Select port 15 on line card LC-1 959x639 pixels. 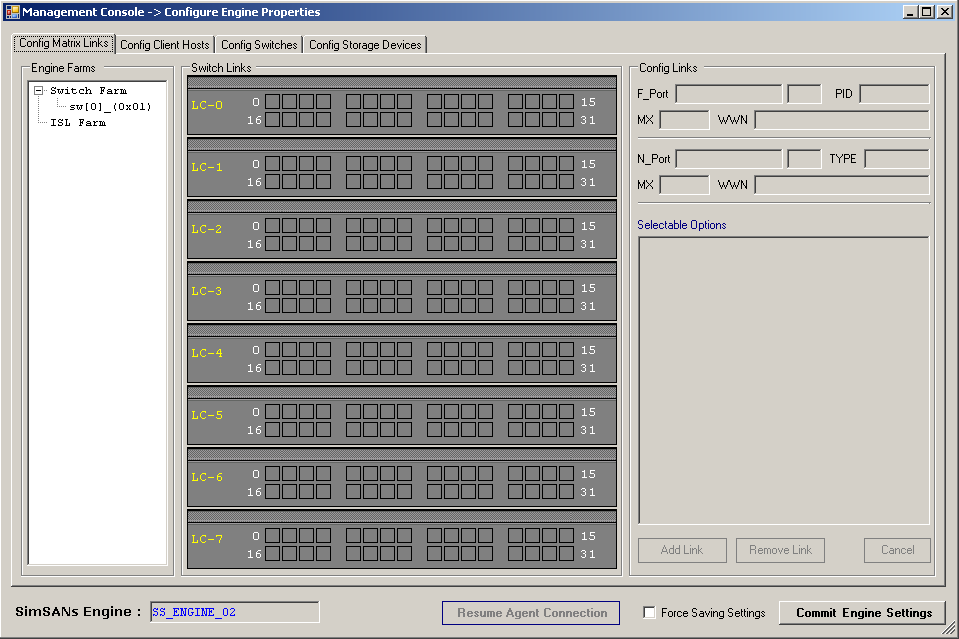tap(566, 164)
